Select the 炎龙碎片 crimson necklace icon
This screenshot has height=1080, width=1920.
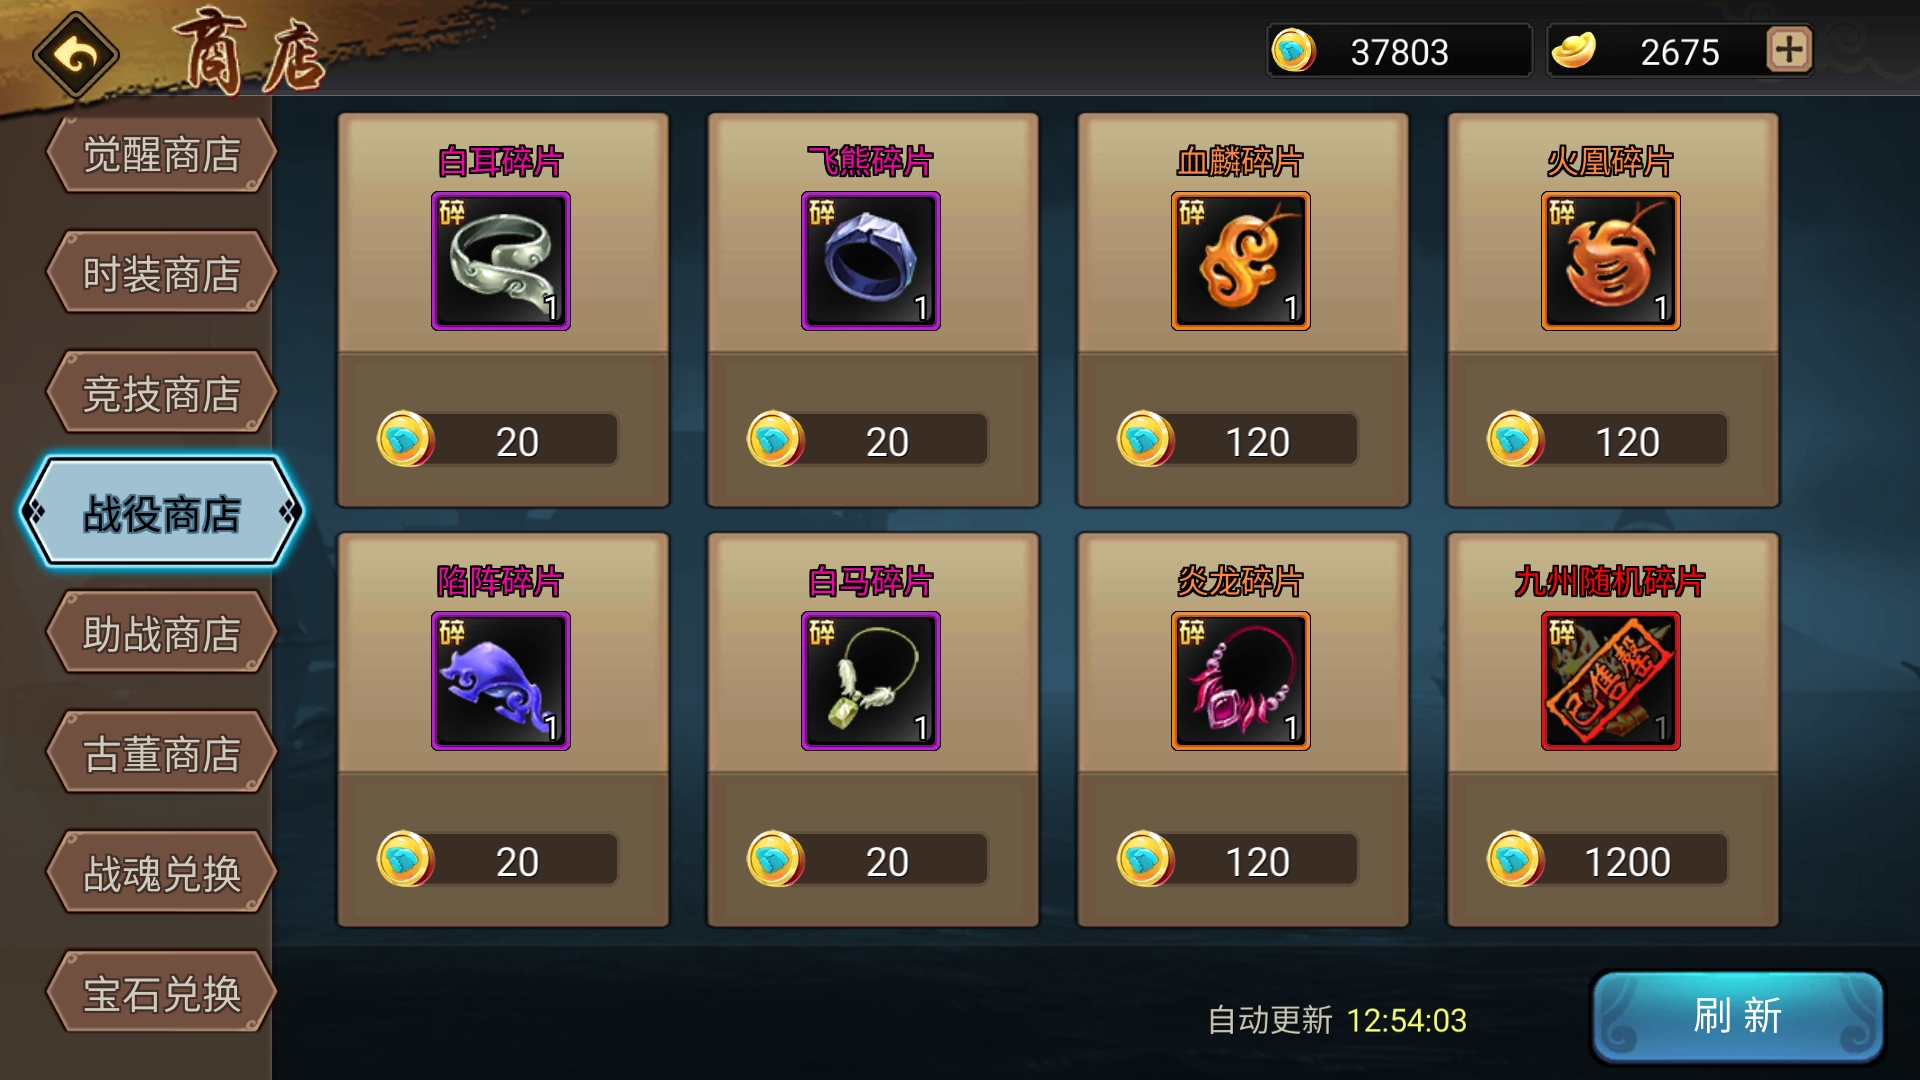[x=1241, y=681]
